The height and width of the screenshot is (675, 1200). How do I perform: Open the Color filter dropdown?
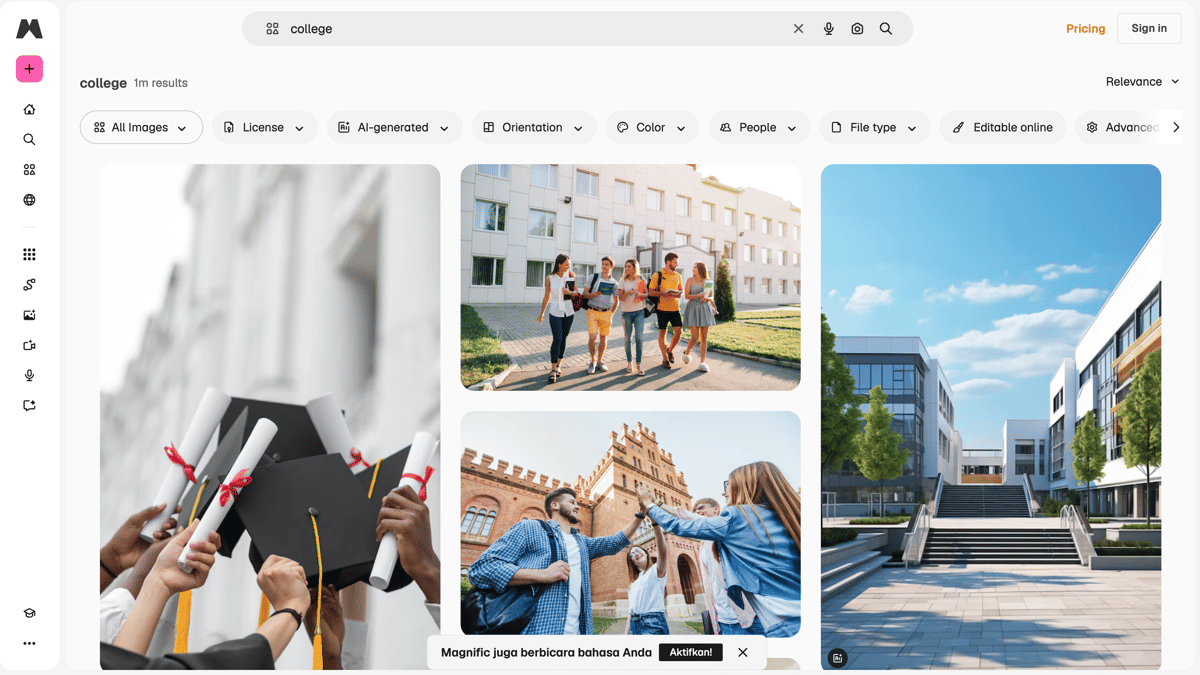[x=651, y=128]
